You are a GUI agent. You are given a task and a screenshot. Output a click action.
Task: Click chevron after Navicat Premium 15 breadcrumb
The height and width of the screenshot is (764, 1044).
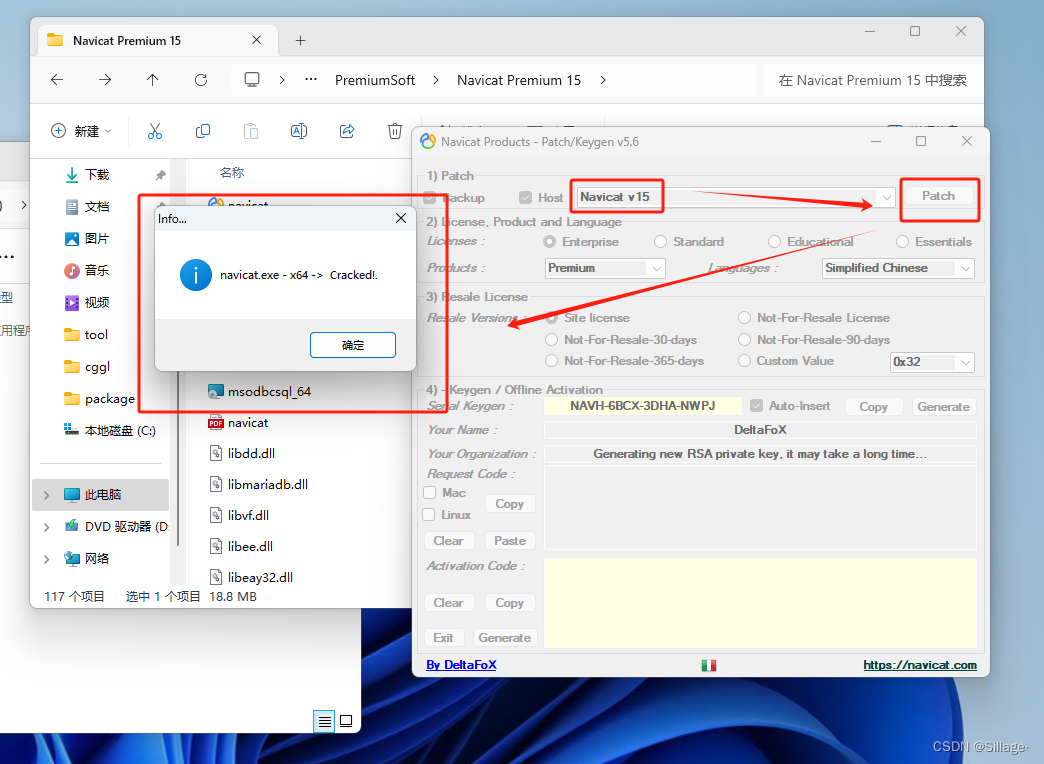click(603, 80)
